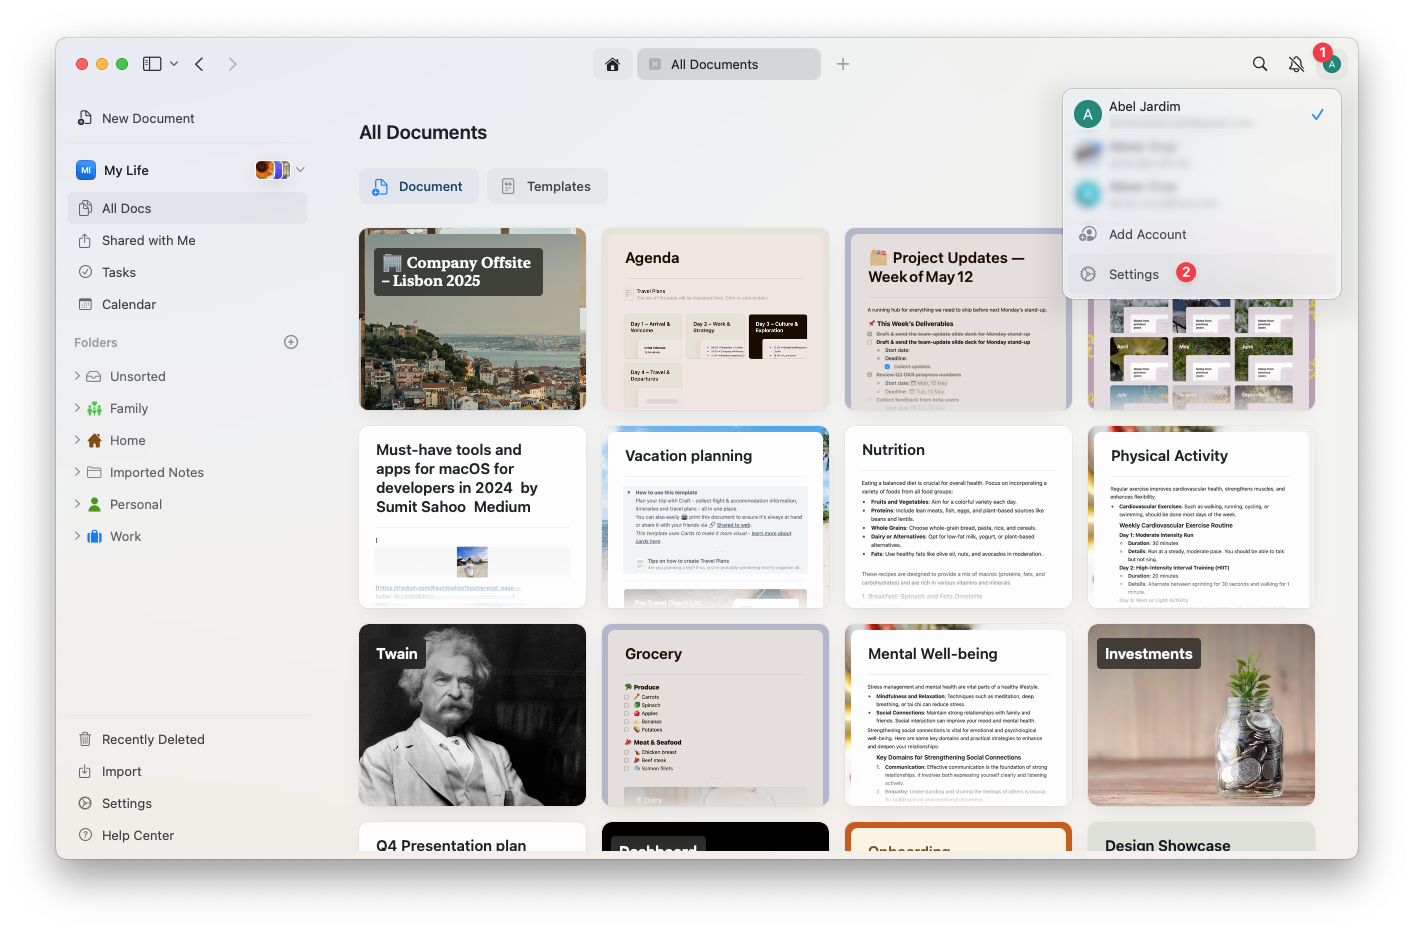Viewport: 1414px width, 933px height.
Task: Open the Nutrition document
Action: (x=958, y=517)
